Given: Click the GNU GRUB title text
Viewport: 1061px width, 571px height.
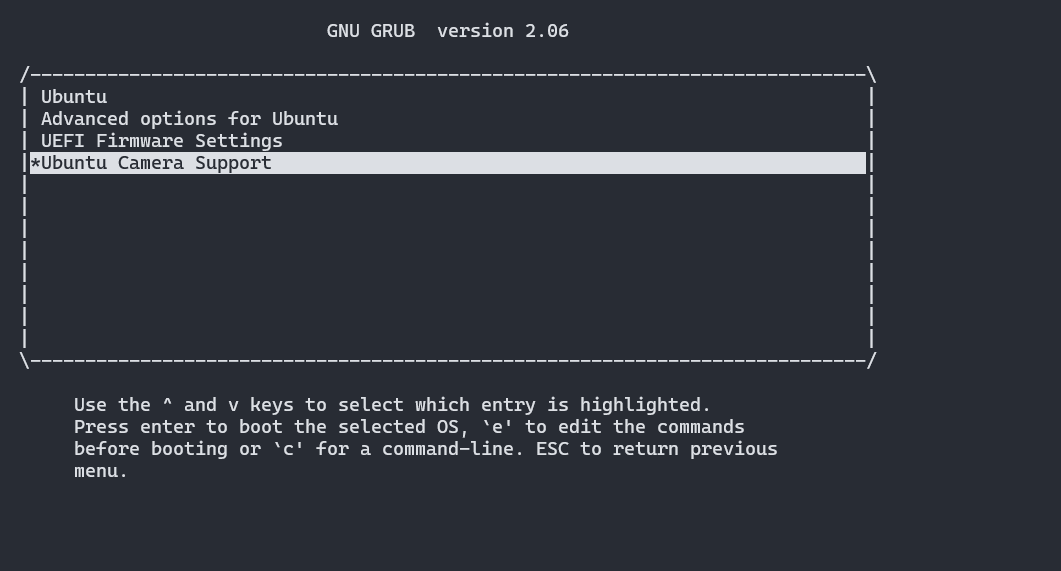Looking at the screenshot, I should 370,31.
